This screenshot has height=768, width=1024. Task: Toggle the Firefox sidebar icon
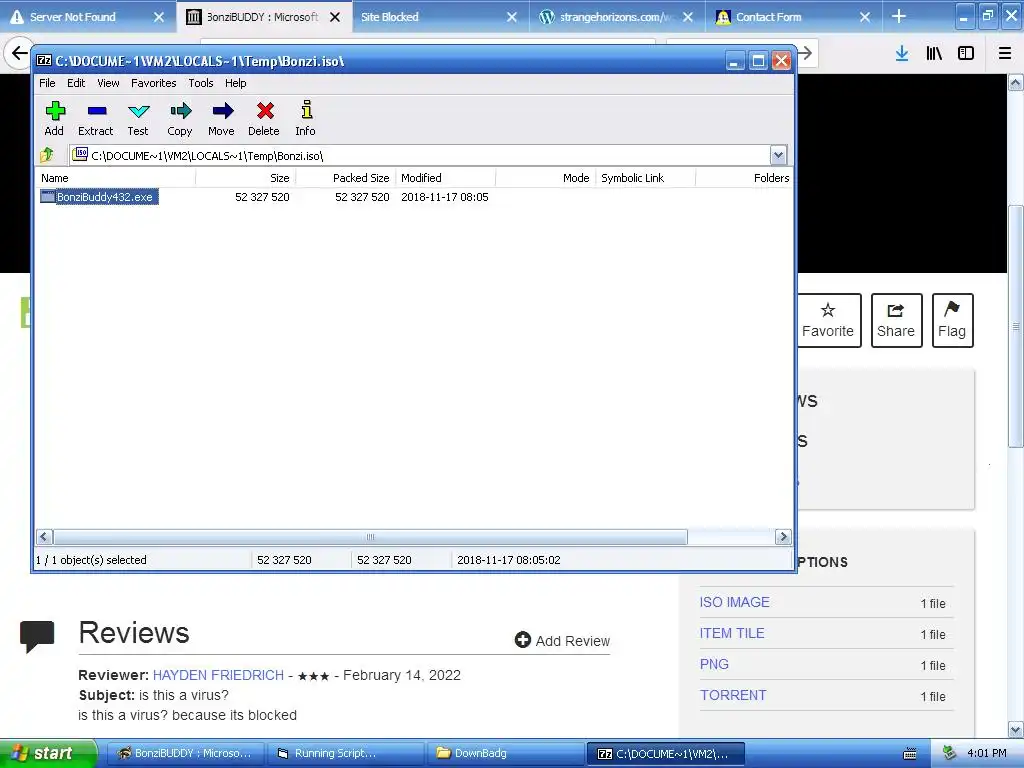pos(966,54)
